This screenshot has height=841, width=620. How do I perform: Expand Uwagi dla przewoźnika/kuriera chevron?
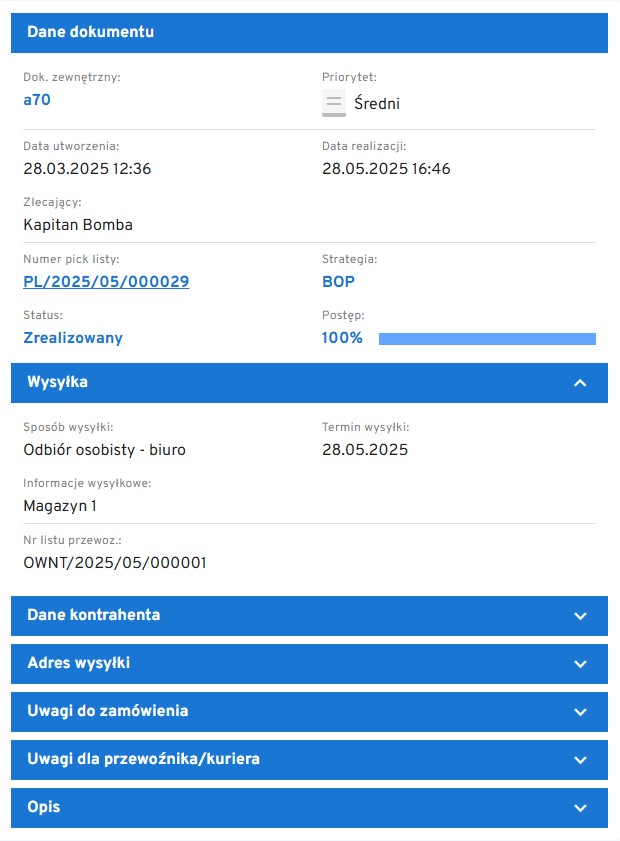tap(580, 759)
